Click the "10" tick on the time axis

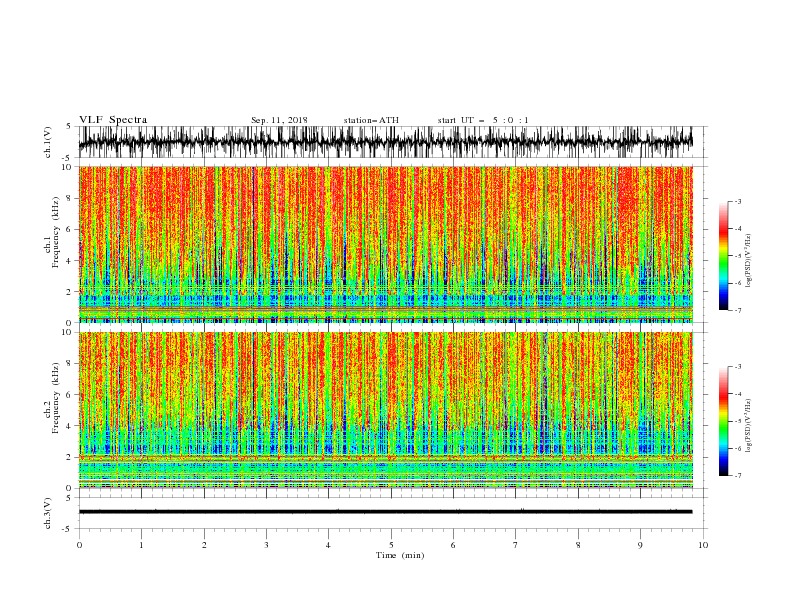pyautogui.click(x=703, y=545)
